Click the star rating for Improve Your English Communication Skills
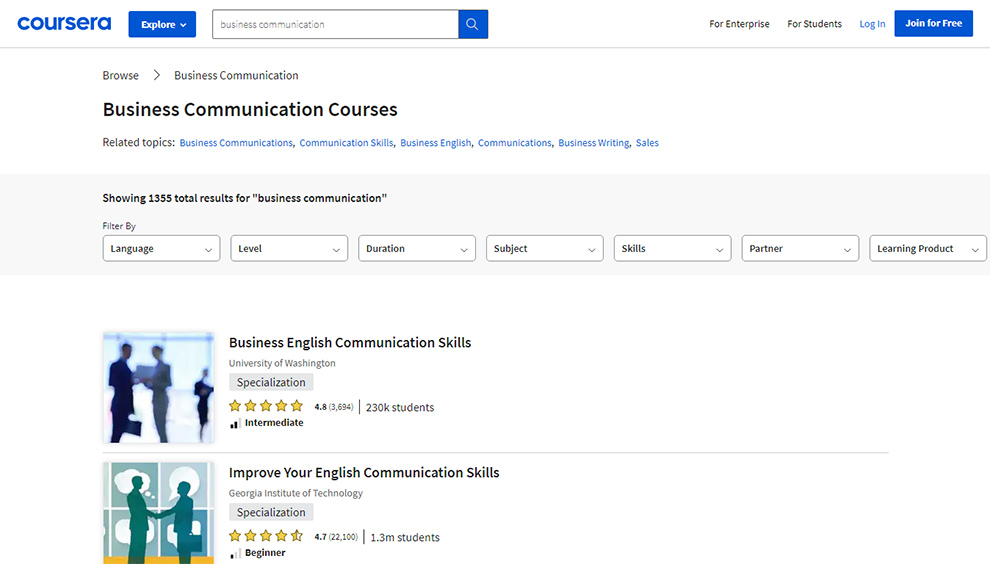This screenshot has height=564, width=990. [x=266, y=536]
